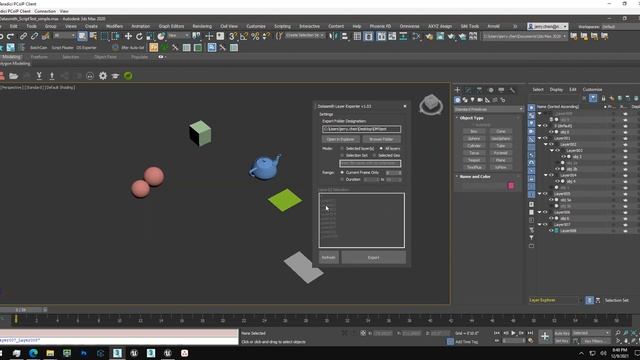Toggle visibility eye of Layer005
Screen dimensions: 640x360
coord(545,194)
